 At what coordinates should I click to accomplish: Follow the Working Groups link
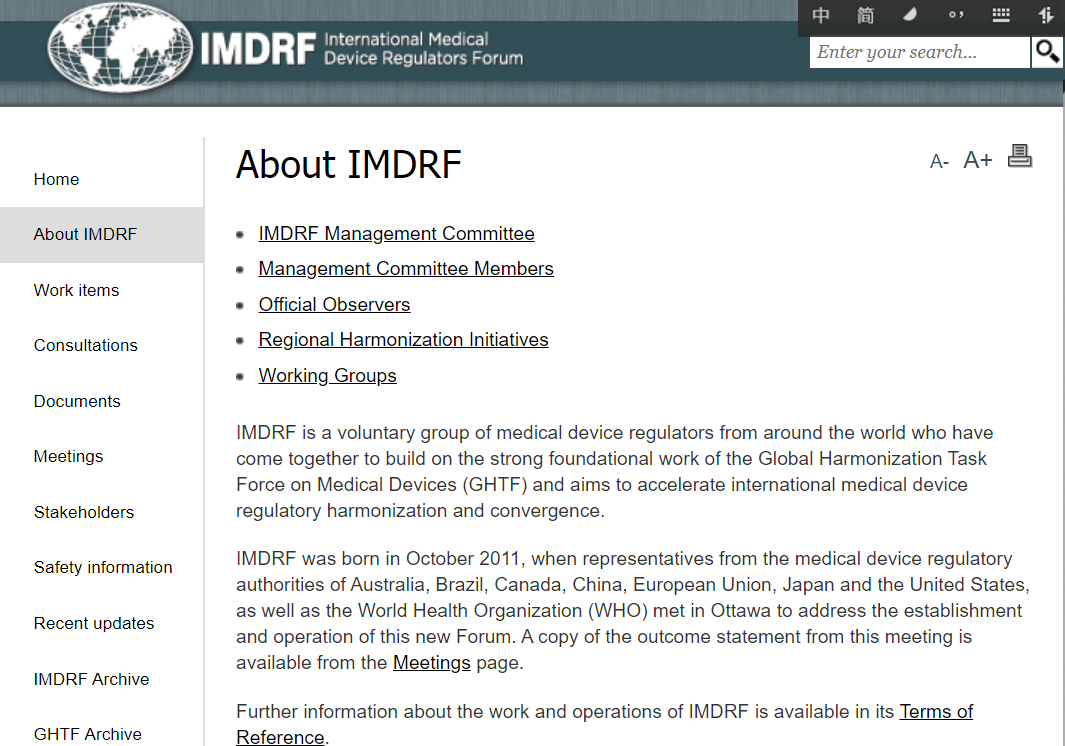[327, 376]
